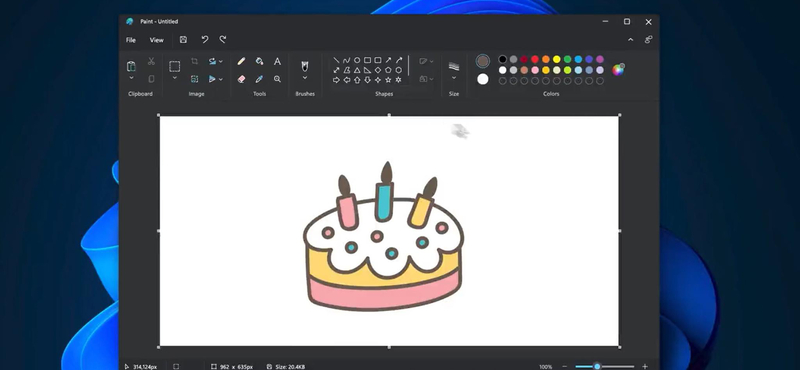Image resolution: width=800 pixels, height=370 pixels.
Task: Click the zoom in plus button
Action: click(x=645, y=366)
